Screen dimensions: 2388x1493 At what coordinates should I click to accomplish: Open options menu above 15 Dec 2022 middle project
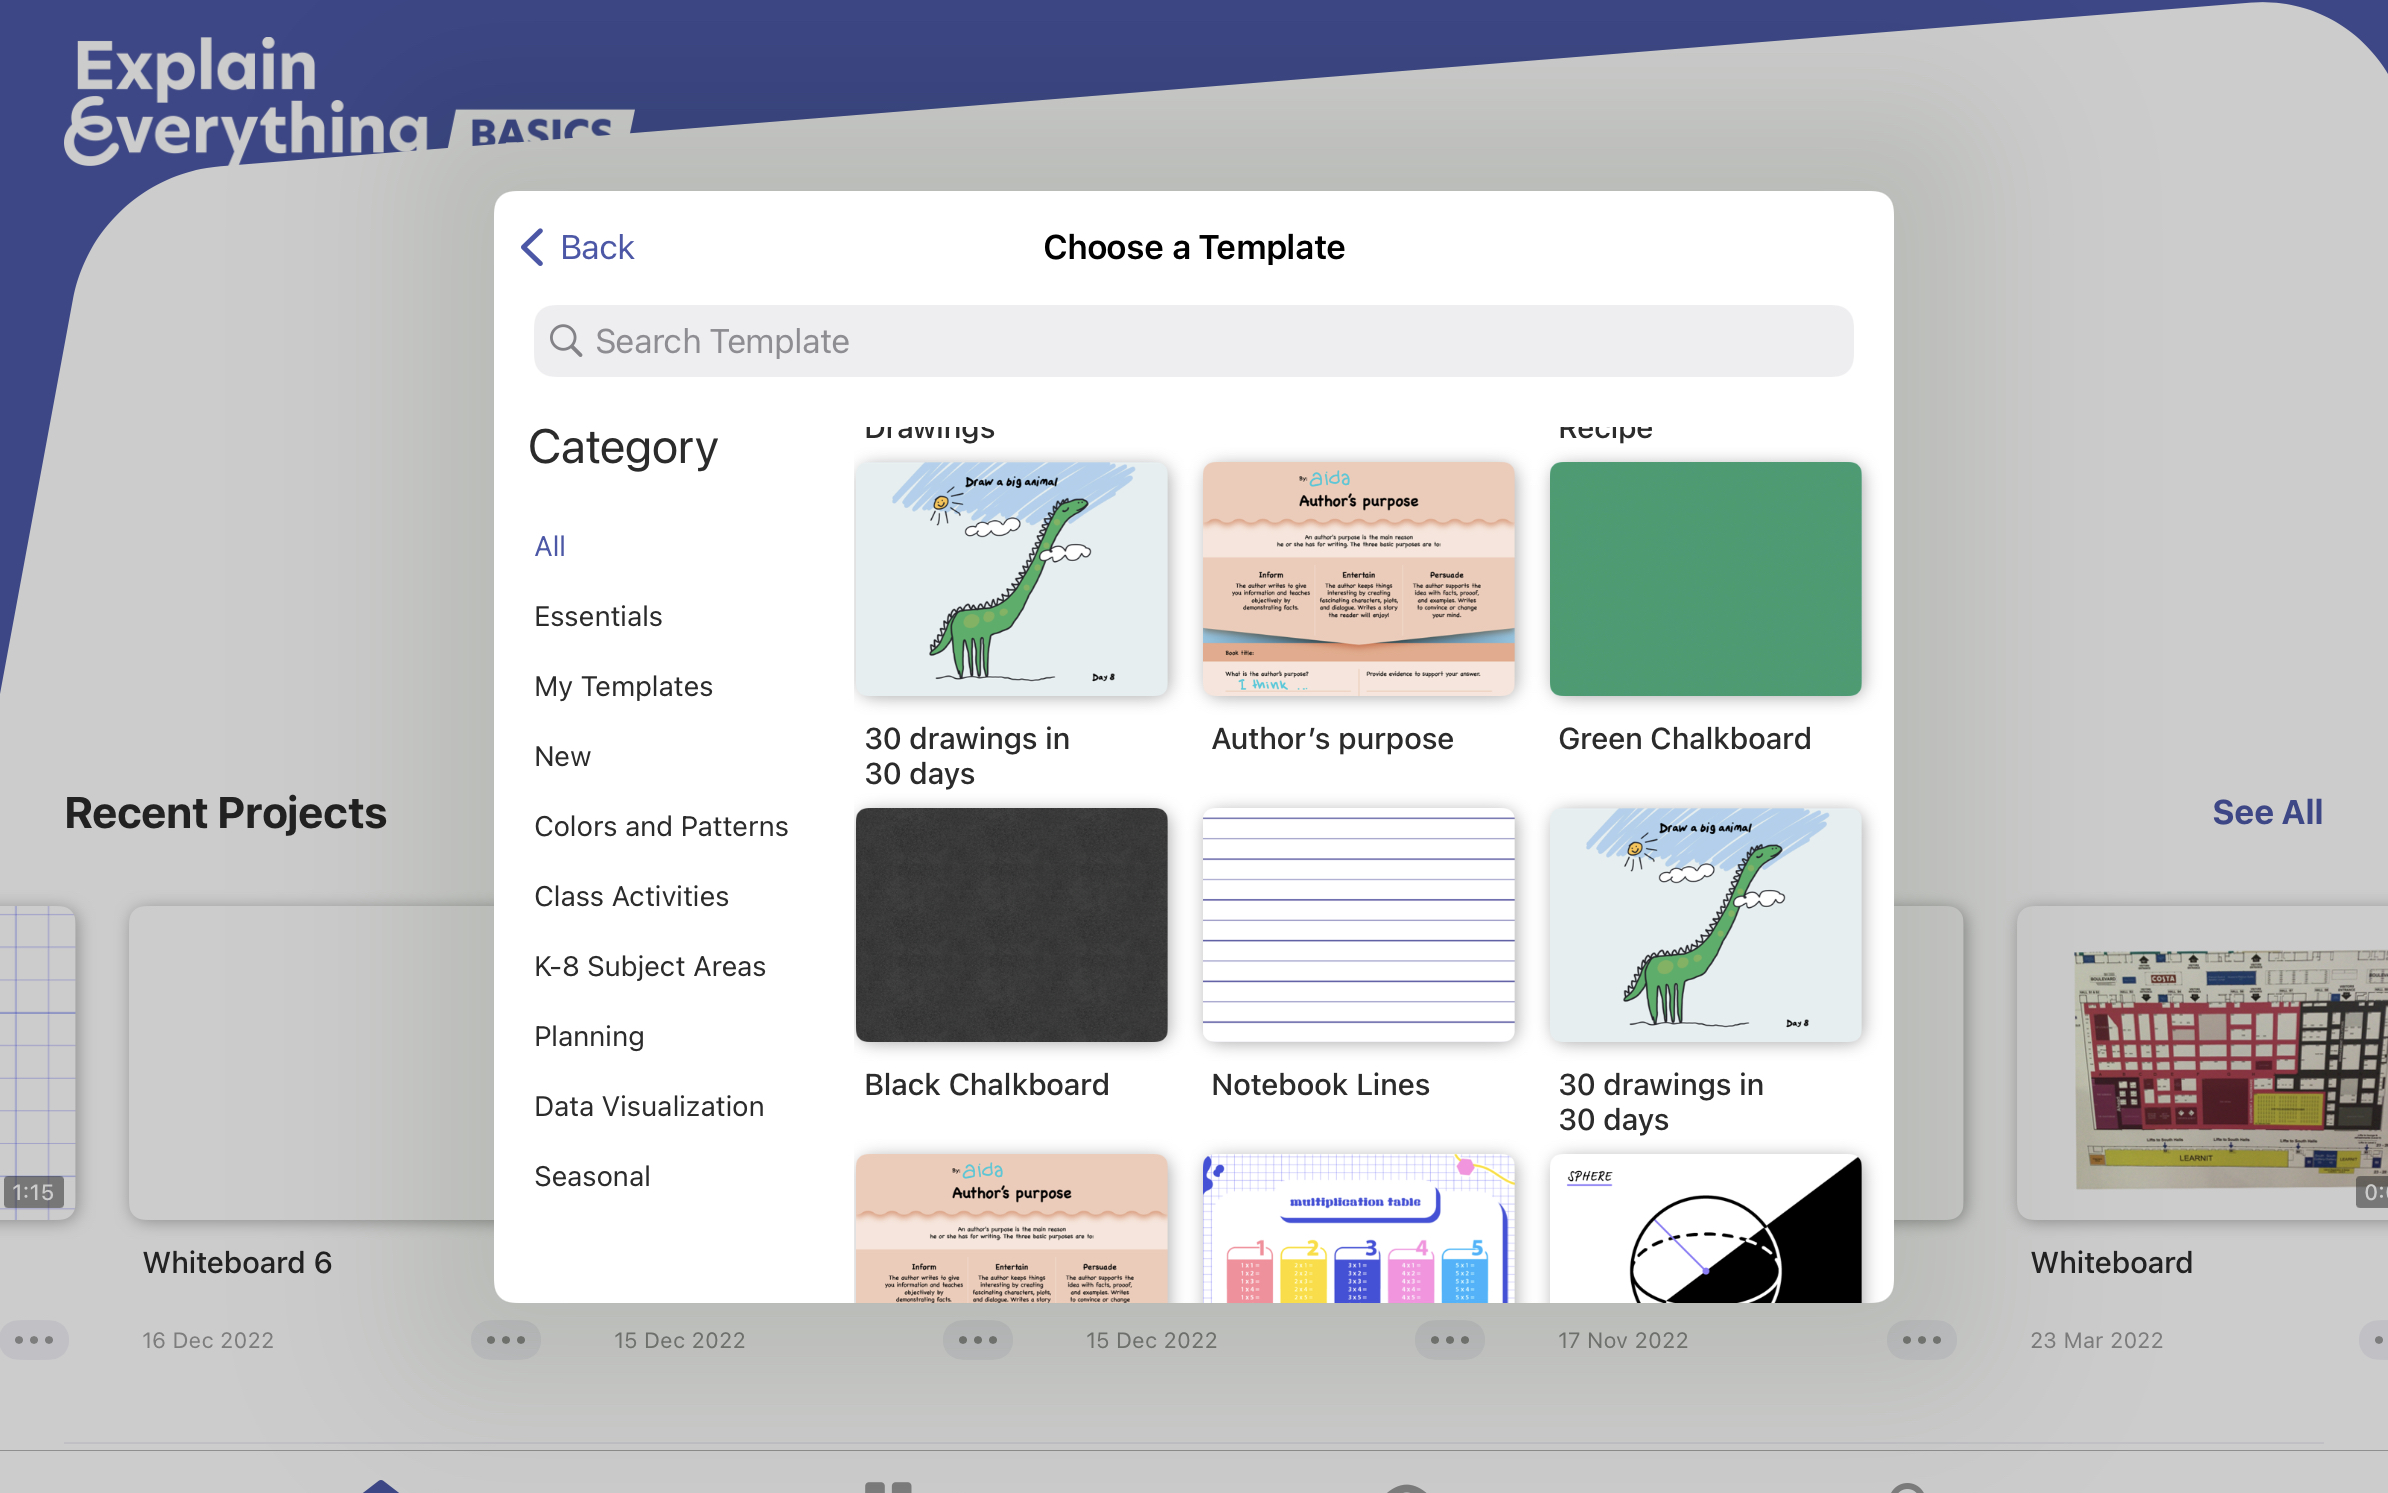[978, 1340]
